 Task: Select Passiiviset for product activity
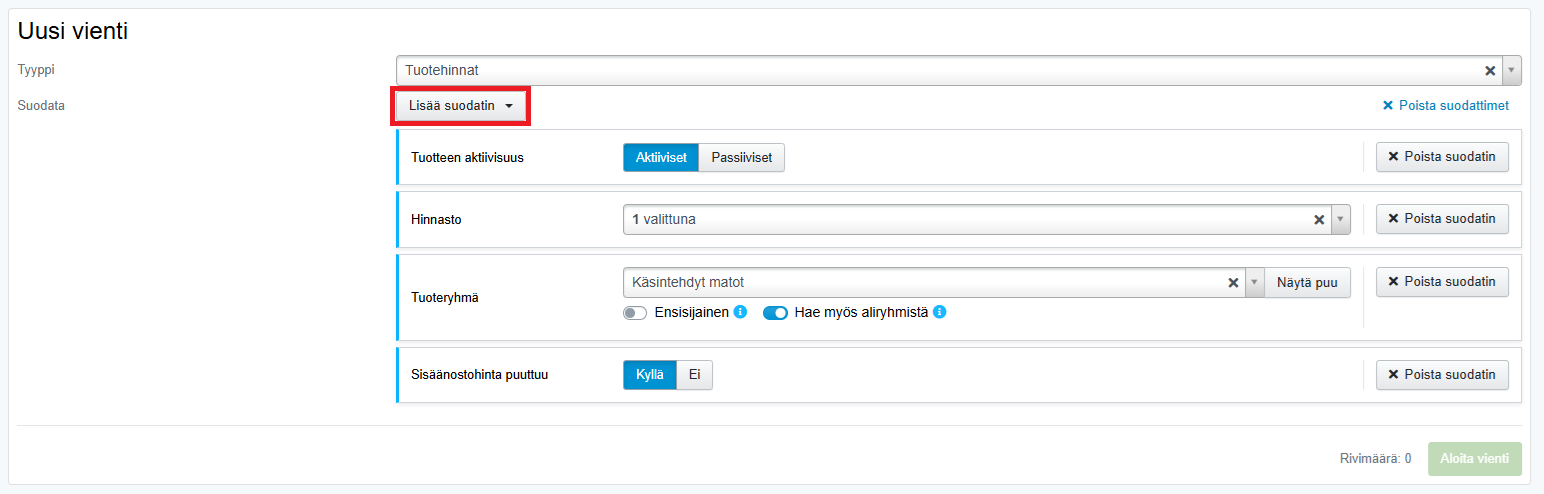point(741,158)
